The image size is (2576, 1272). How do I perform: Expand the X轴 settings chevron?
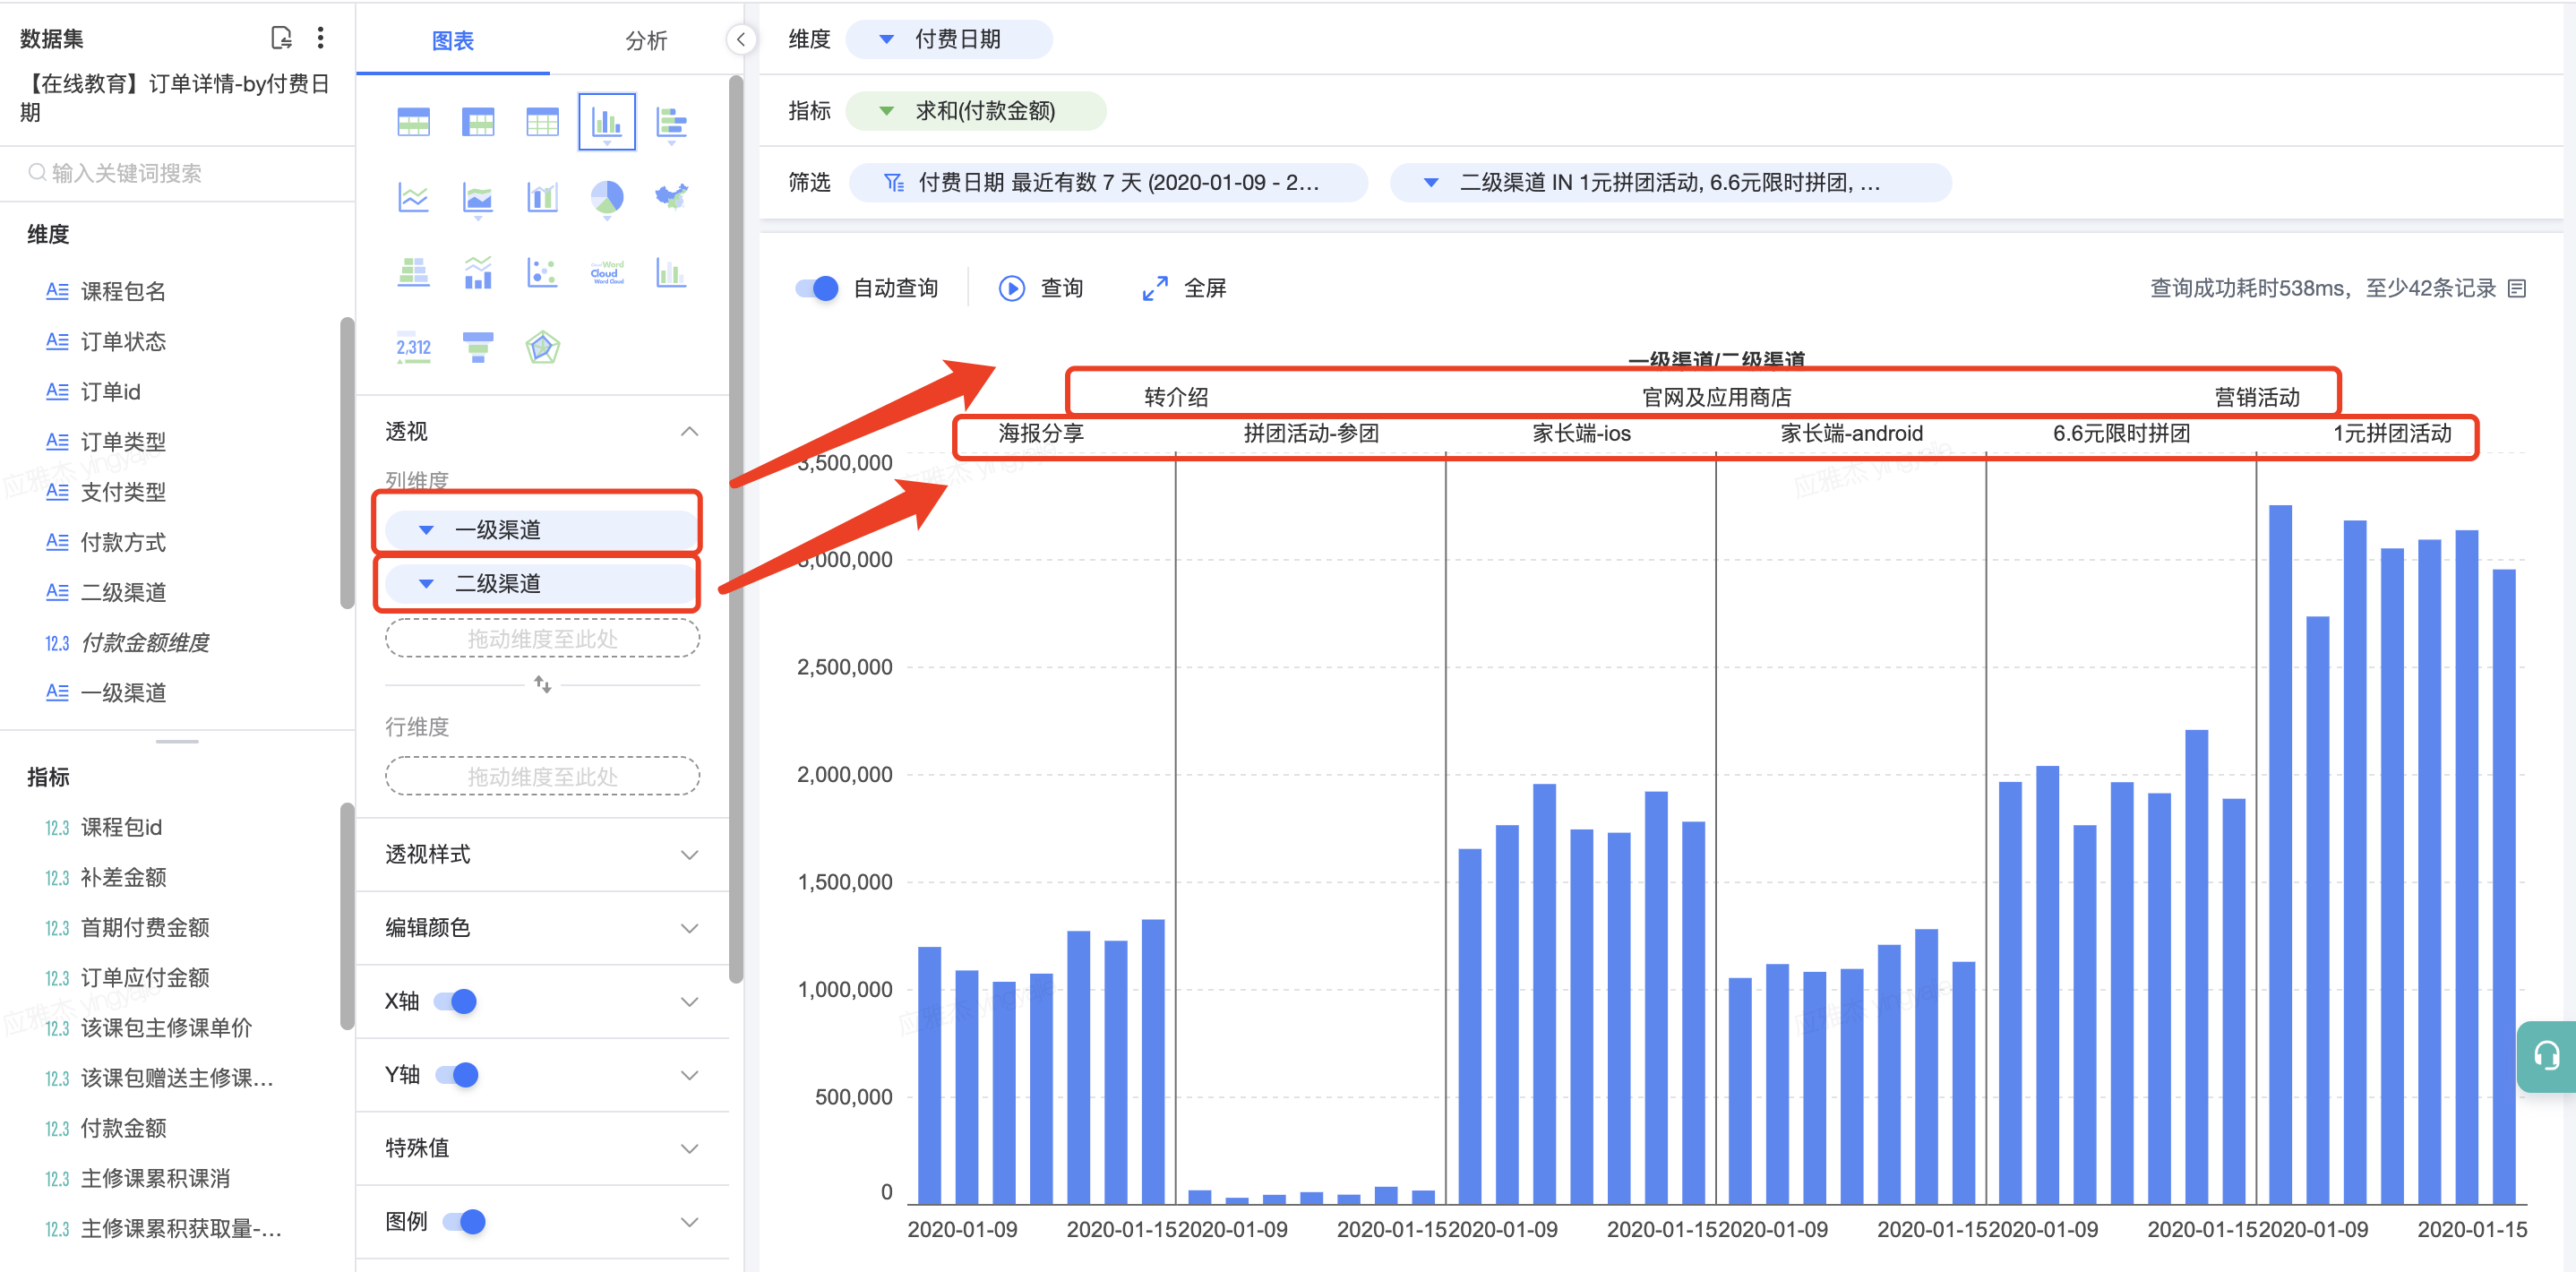[x=689, y=1001]
